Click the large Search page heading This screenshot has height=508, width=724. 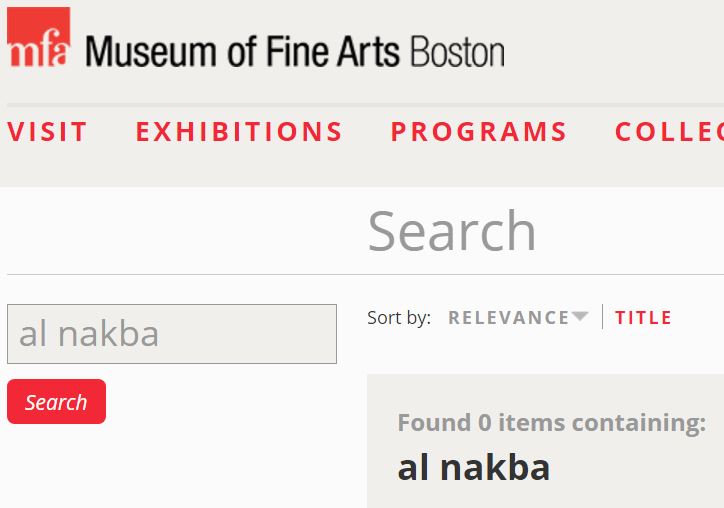pyautogui.click(x=452, y=231)
